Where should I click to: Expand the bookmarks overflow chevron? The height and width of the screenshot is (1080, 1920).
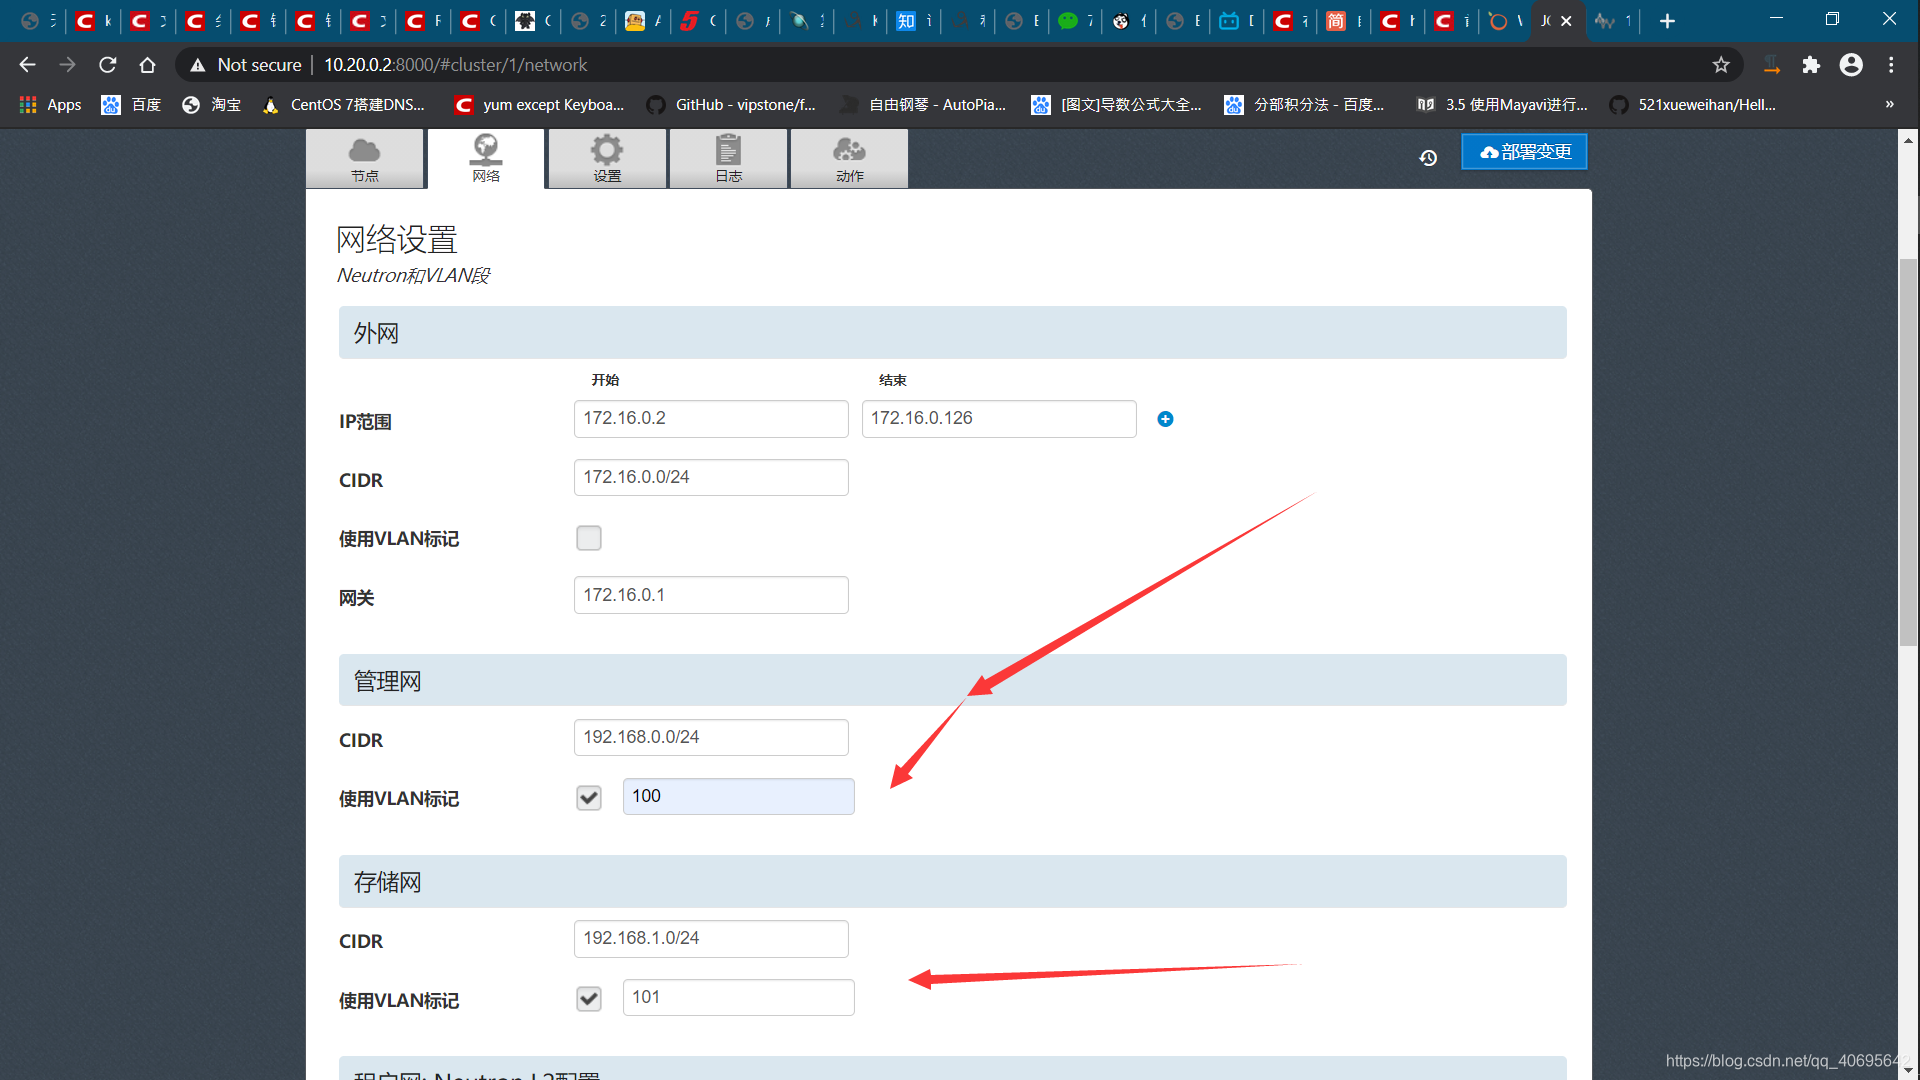(1889, 105)
